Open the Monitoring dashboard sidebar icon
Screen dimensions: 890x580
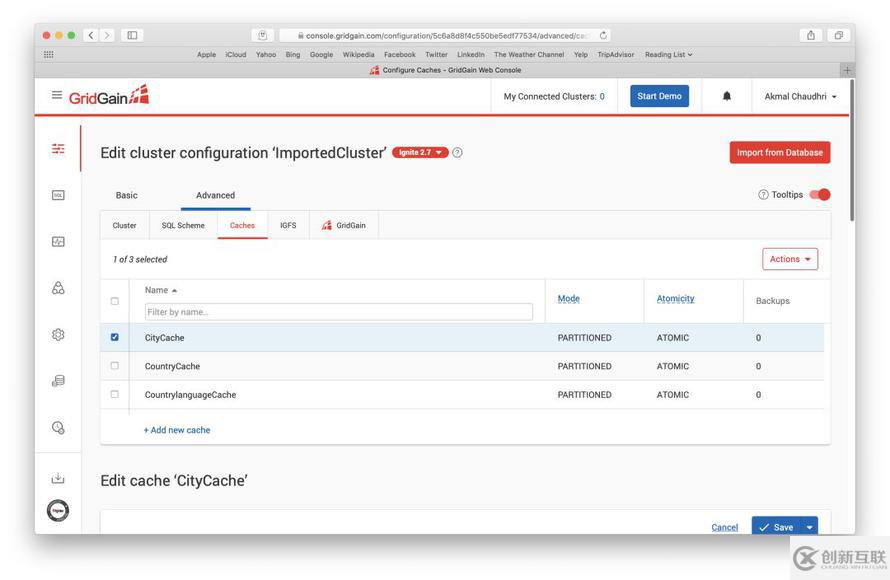pos(58,242)
